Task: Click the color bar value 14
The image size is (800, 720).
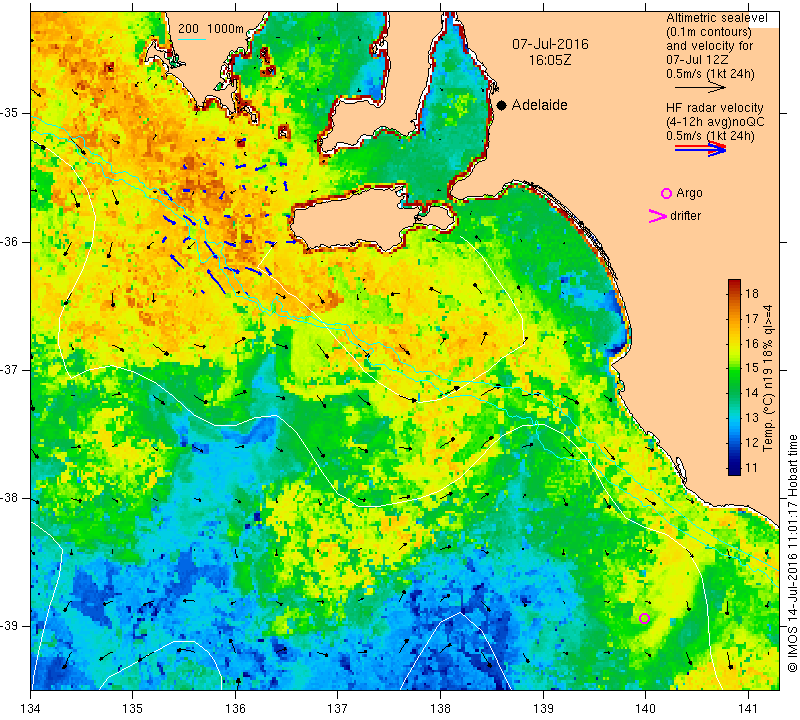Action: click(x=752, y=393)
